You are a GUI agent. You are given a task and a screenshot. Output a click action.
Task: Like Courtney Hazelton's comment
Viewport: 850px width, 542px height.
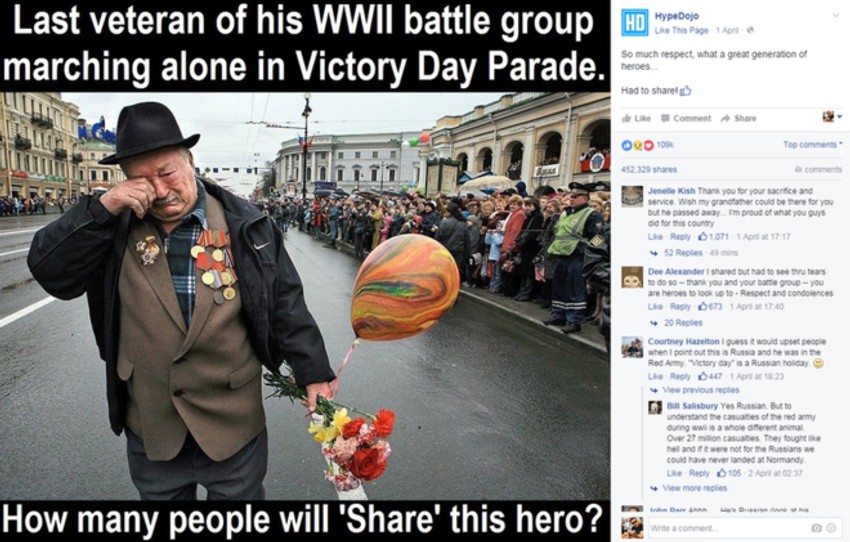click(x=655, y=376)
